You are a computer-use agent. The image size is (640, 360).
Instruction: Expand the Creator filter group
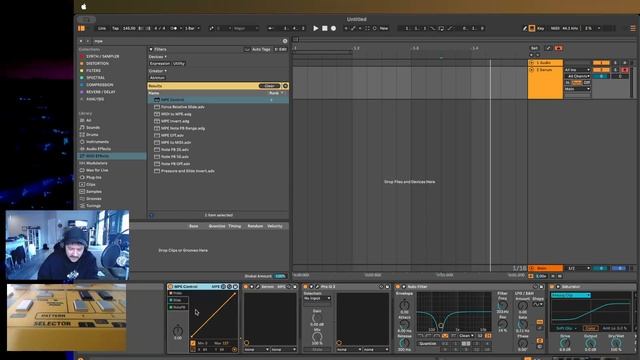[x=158, y=71]
